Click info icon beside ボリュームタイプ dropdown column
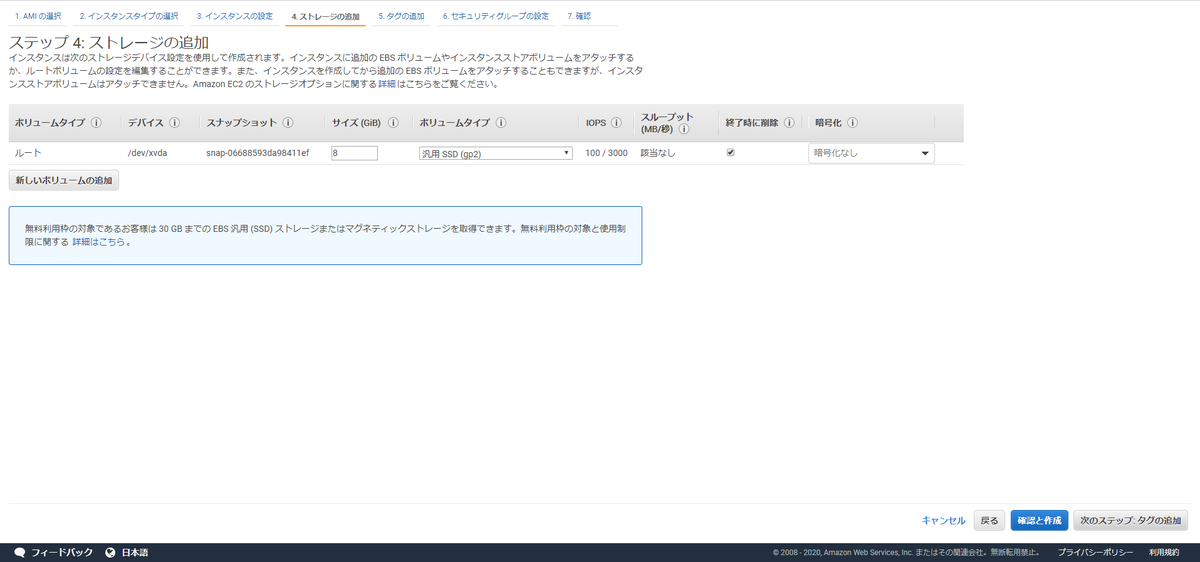The width and height of the screenshot is (1200, 562). coord(500,123)
